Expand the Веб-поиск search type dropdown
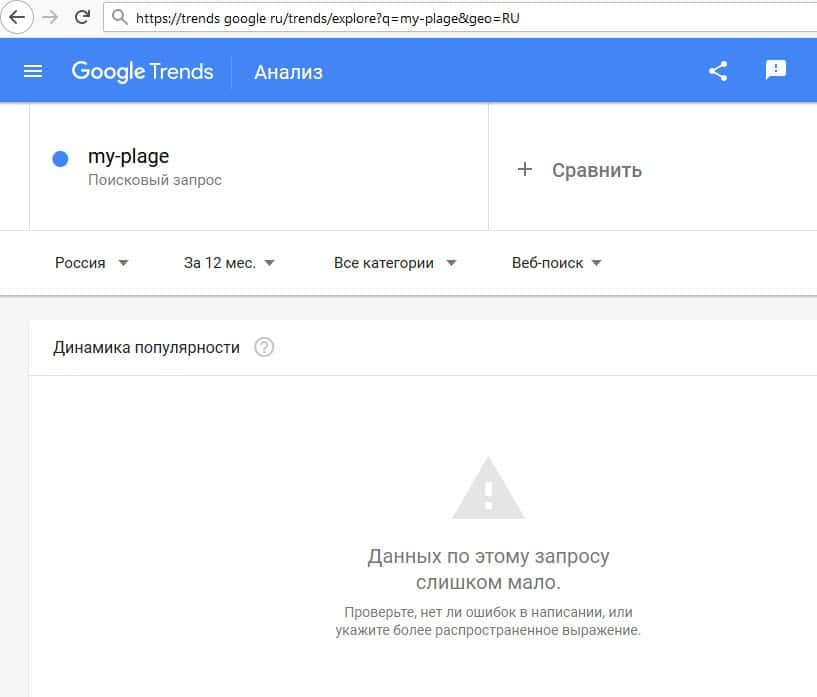 click(x=556, y=263)
